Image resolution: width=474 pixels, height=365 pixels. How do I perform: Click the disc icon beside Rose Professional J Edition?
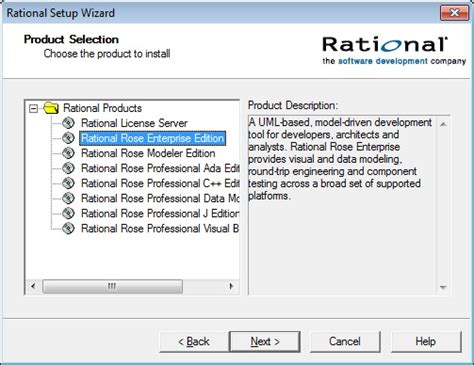68,213
